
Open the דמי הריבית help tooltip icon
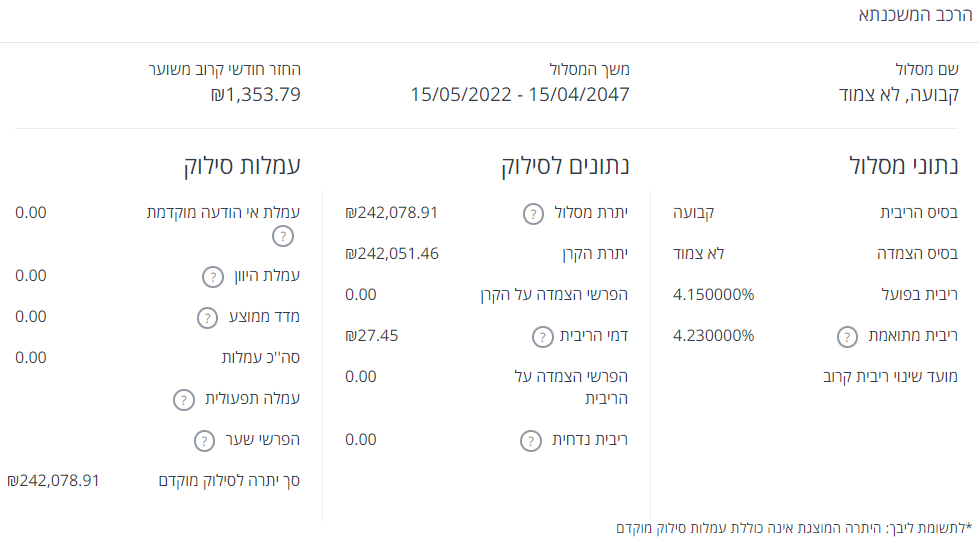coord(542,336)
